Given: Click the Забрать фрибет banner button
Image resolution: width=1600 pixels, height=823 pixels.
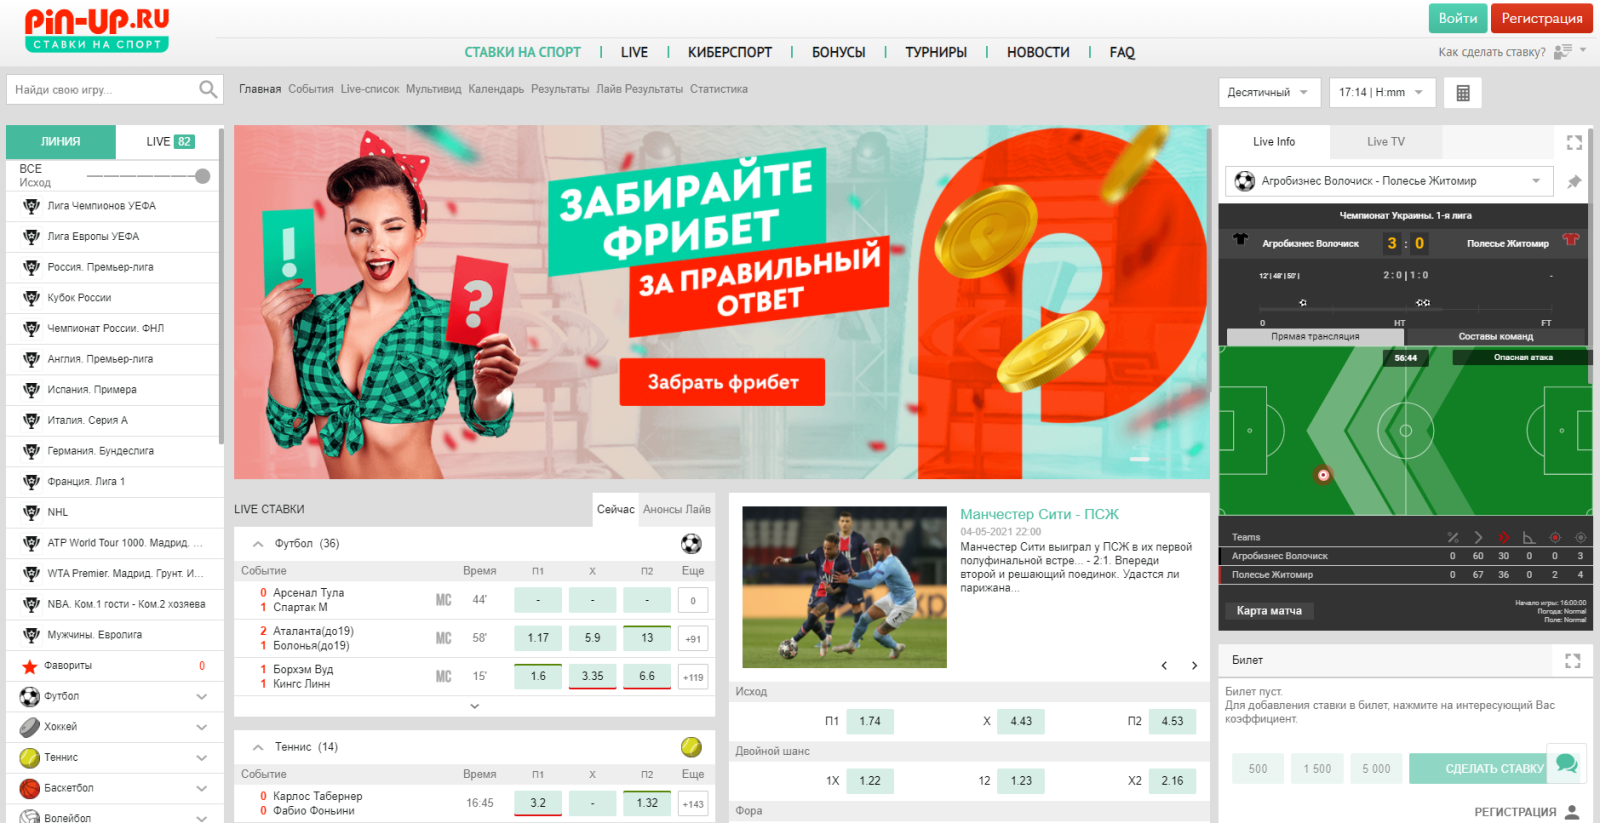Looking at the screenshot, I should click(x=722, y=382).
